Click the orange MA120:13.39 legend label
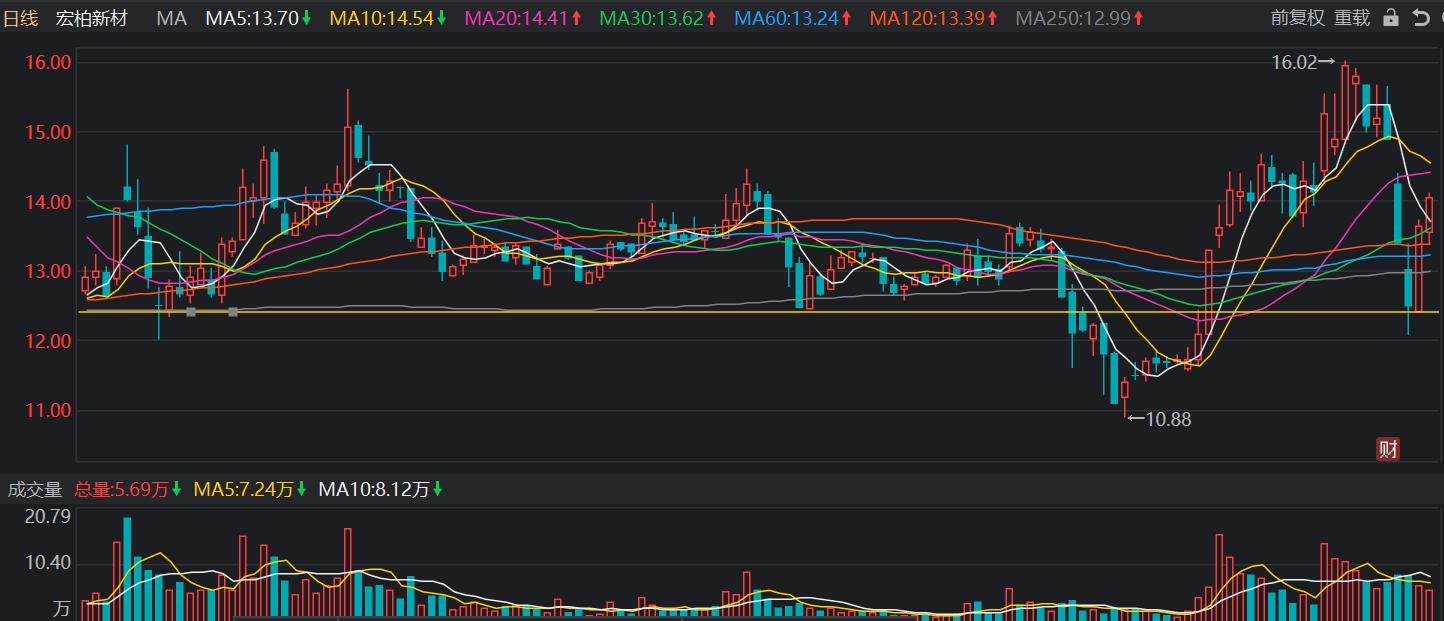1444x621 pixels. 933,18
